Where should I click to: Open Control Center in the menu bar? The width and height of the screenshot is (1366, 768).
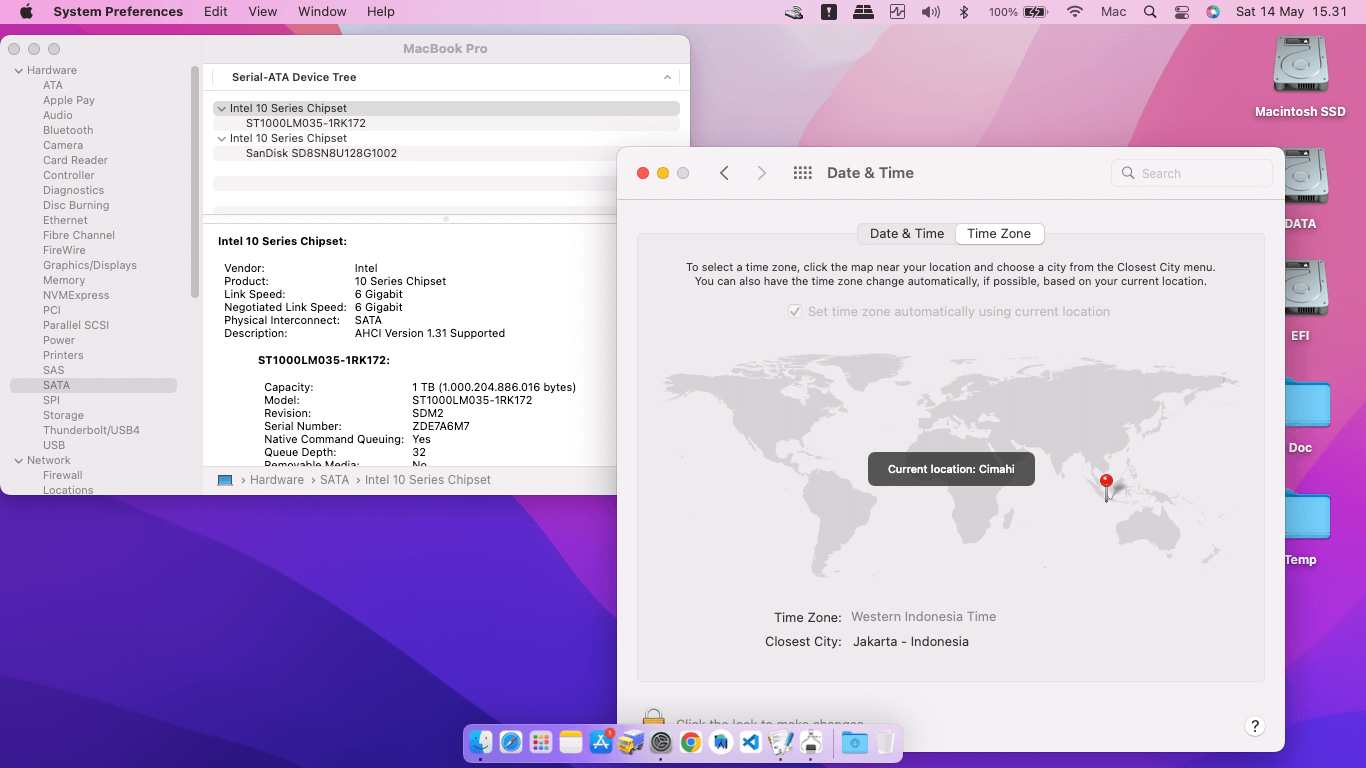point(1182,12)
